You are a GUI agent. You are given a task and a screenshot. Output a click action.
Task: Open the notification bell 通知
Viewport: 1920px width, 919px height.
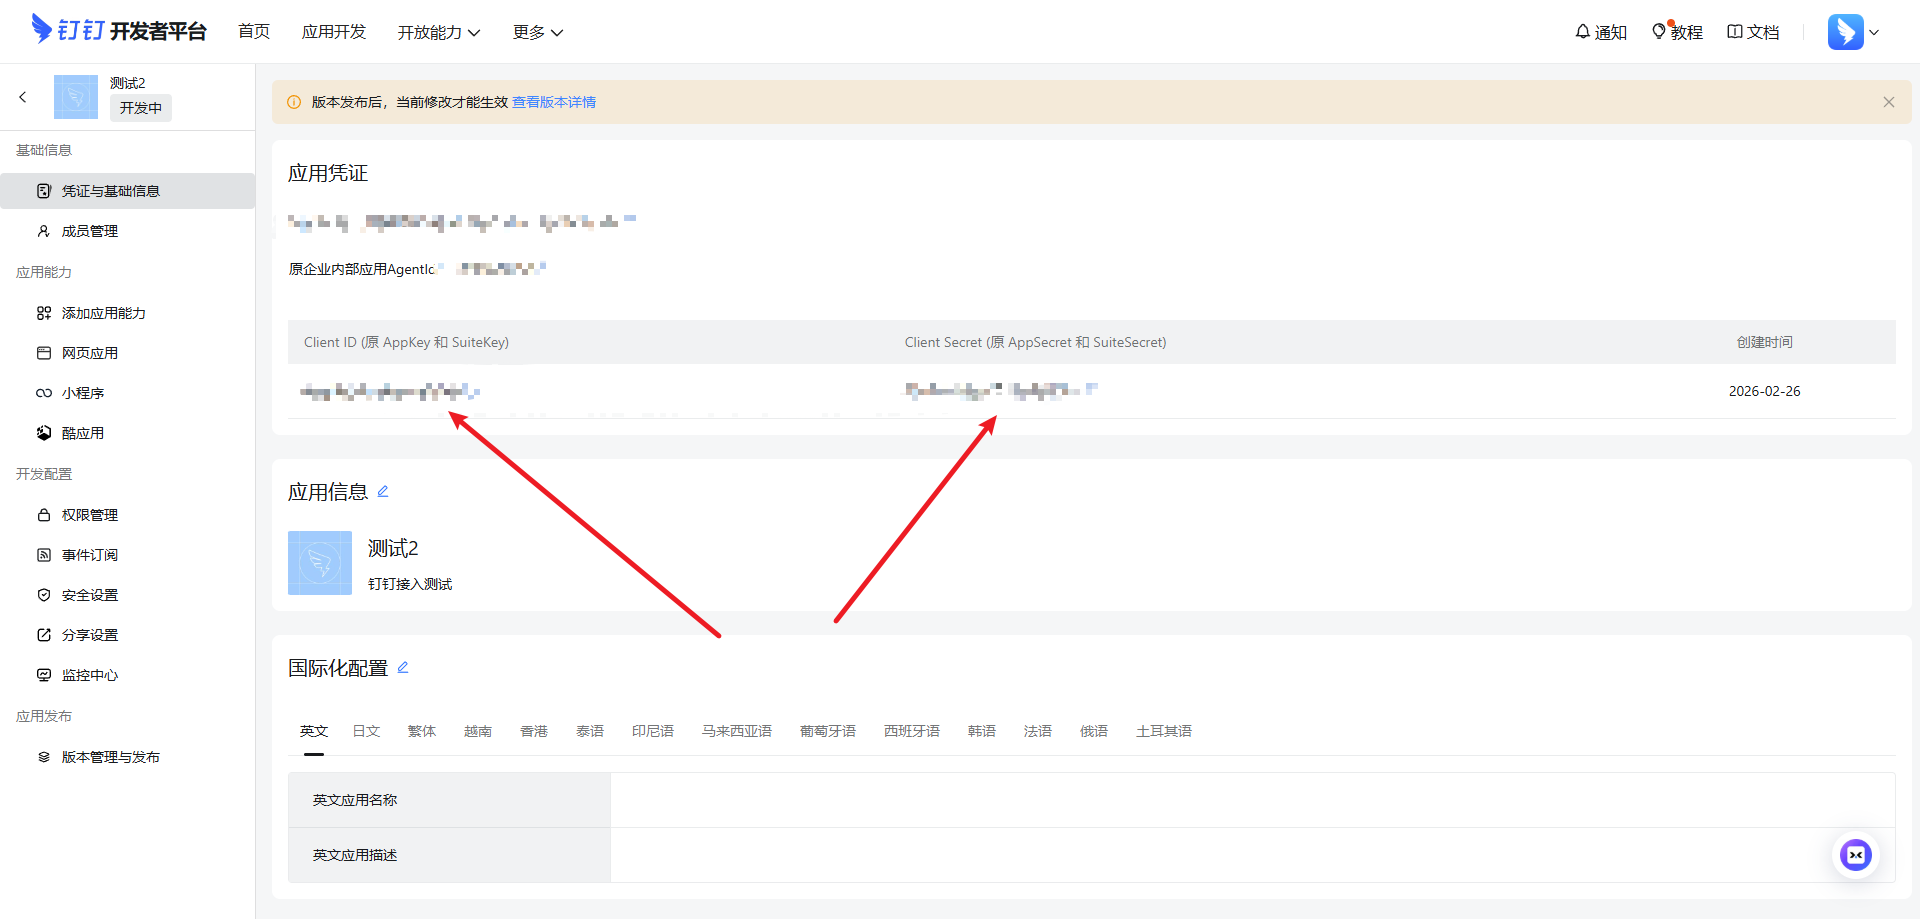click(1600, 32)
